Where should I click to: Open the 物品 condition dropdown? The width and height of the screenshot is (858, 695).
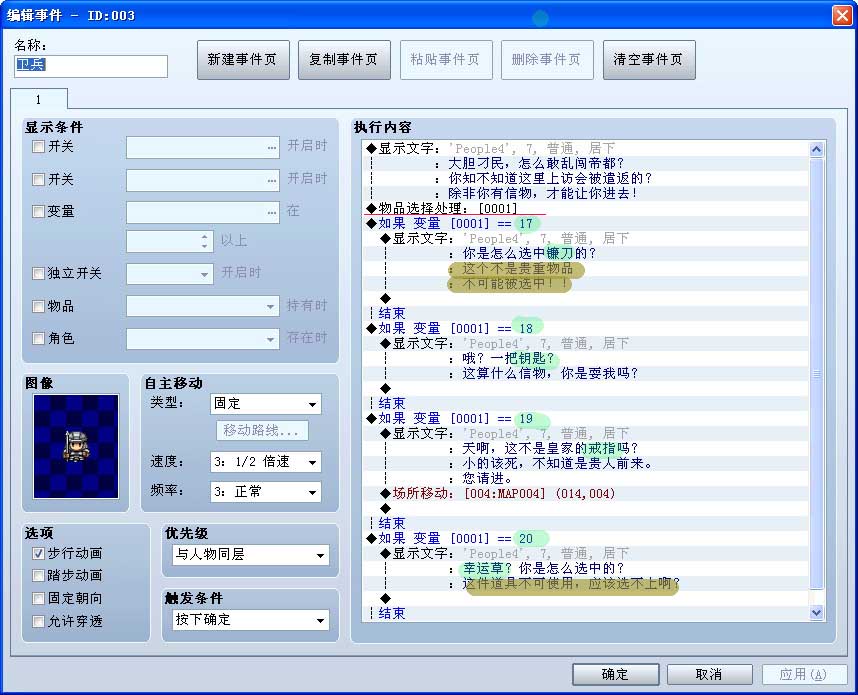tap(203, 306)
